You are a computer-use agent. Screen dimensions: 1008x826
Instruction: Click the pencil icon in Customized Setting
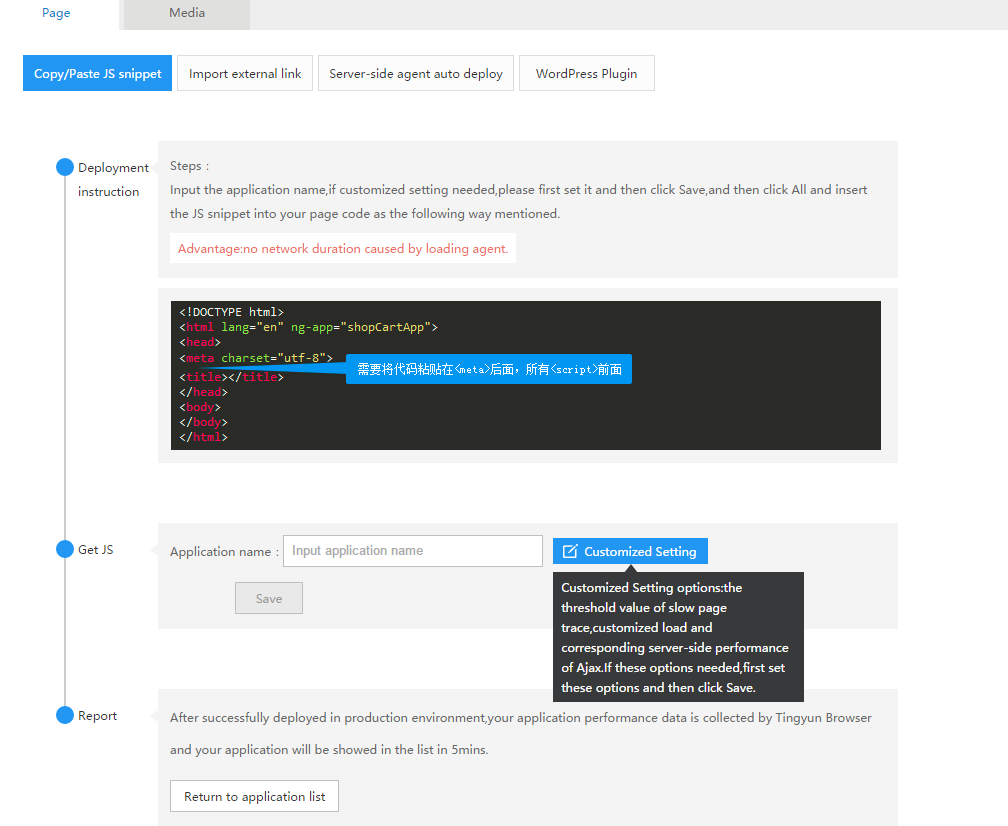point(570,551)
